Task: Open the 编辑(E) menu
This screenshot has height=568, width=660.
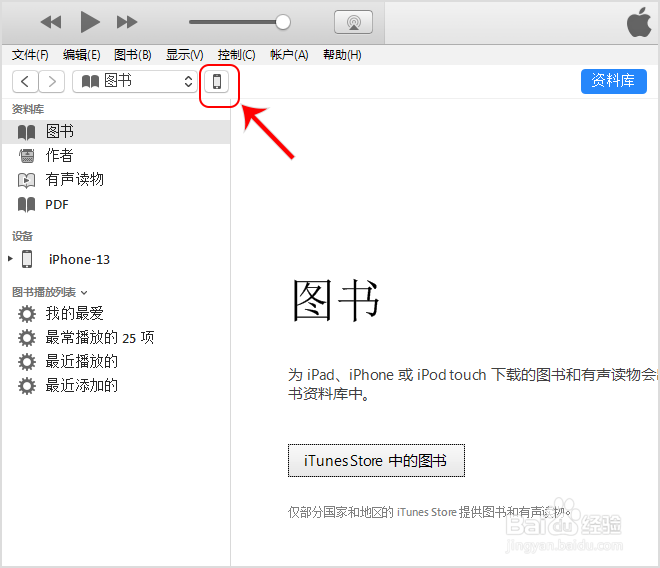Action: (82, 55)
